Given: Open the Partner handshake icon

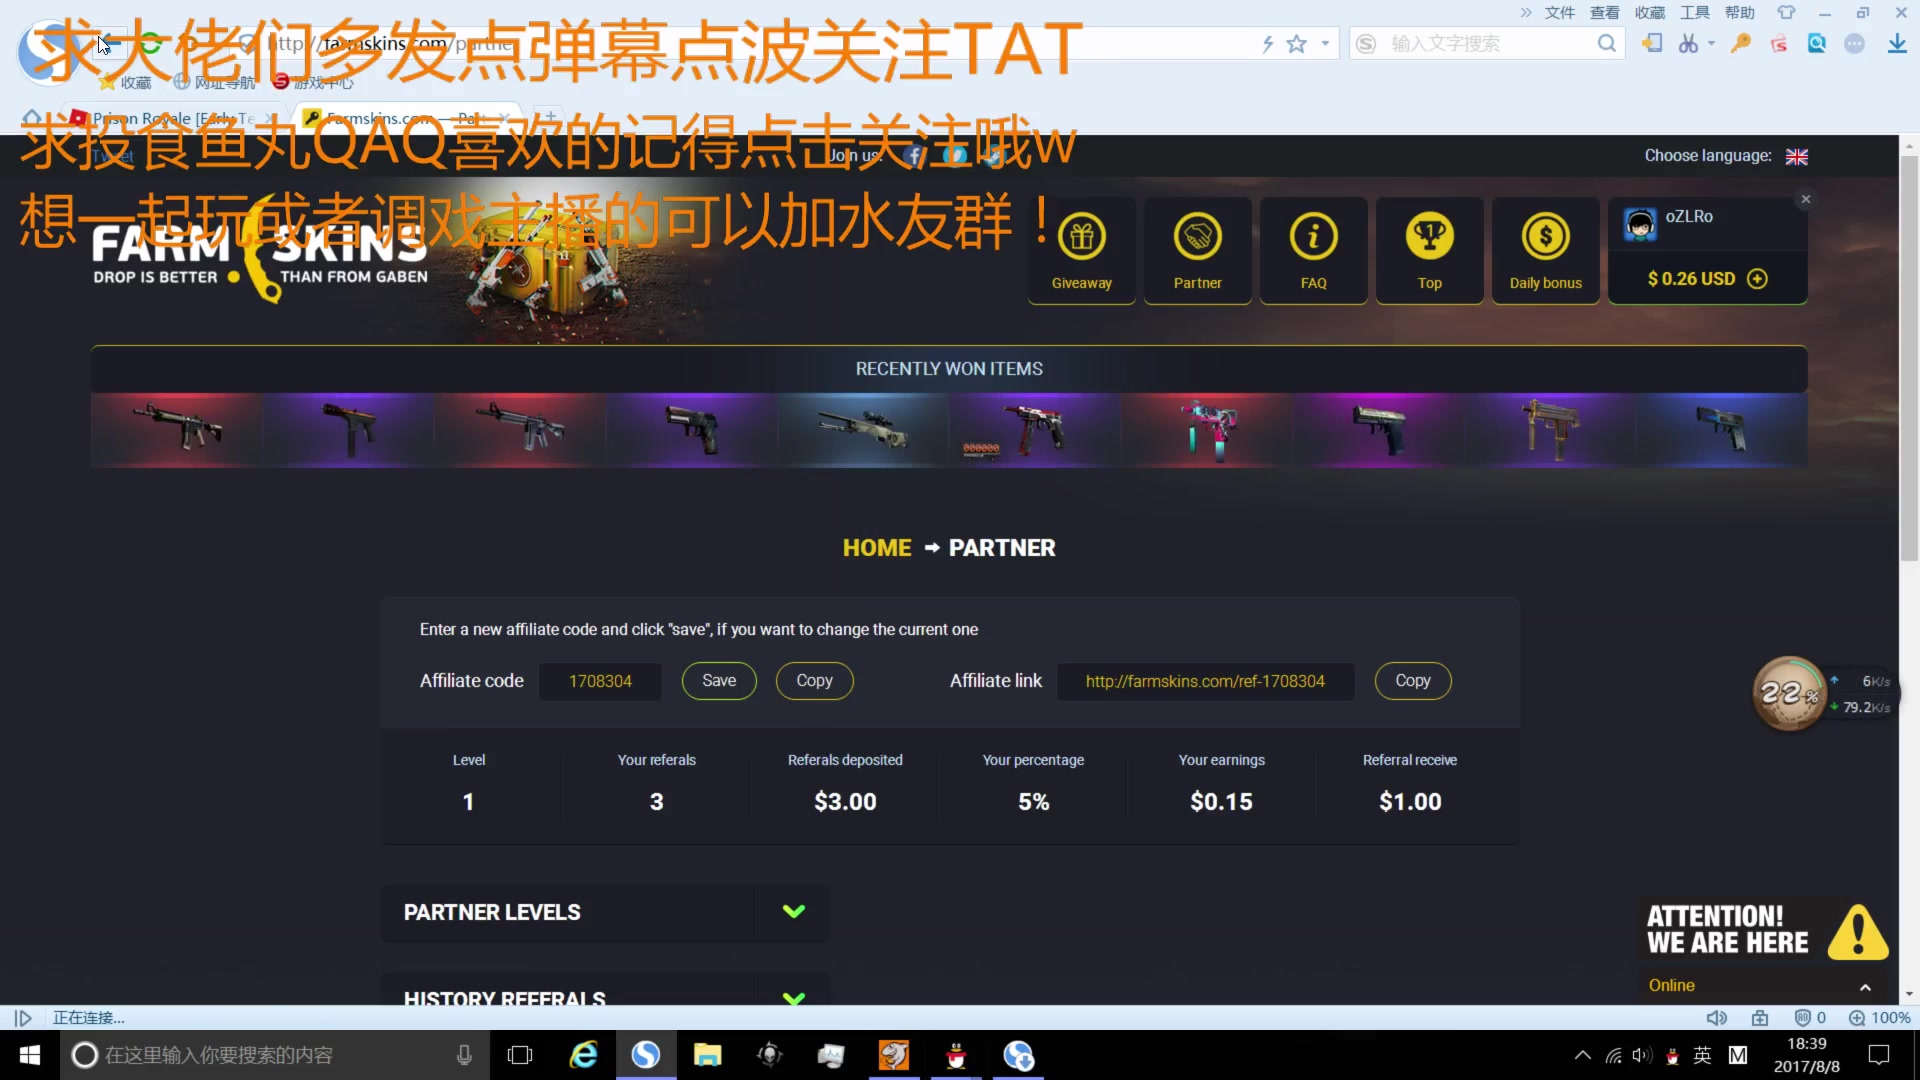Looking at the screenshot, I should click(x=1197, y=250).
